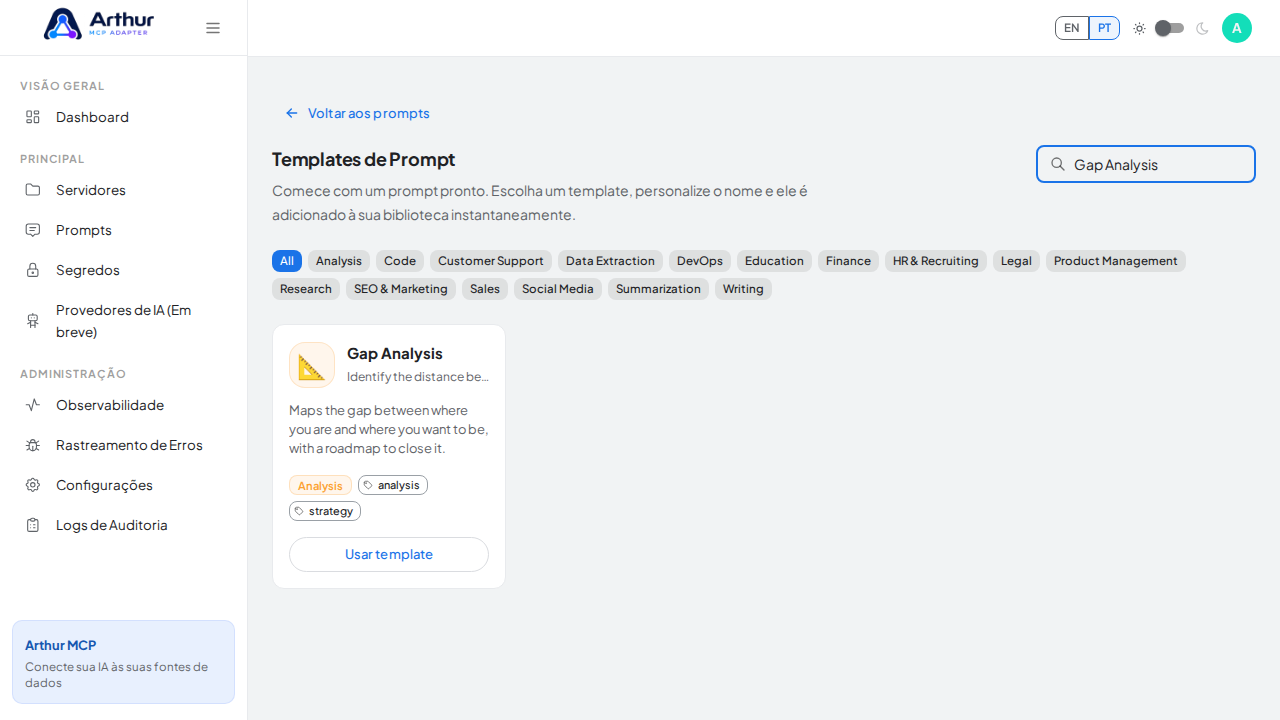This screenshot has width=1280, height=720.
Task: Click the search magnifier icon
Action: (1058, 164)
